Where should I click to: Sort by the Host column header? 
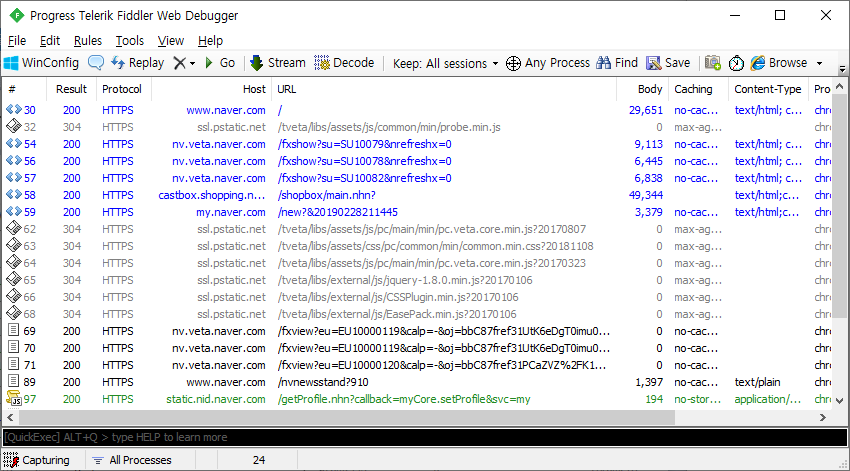tap(211, 89)
